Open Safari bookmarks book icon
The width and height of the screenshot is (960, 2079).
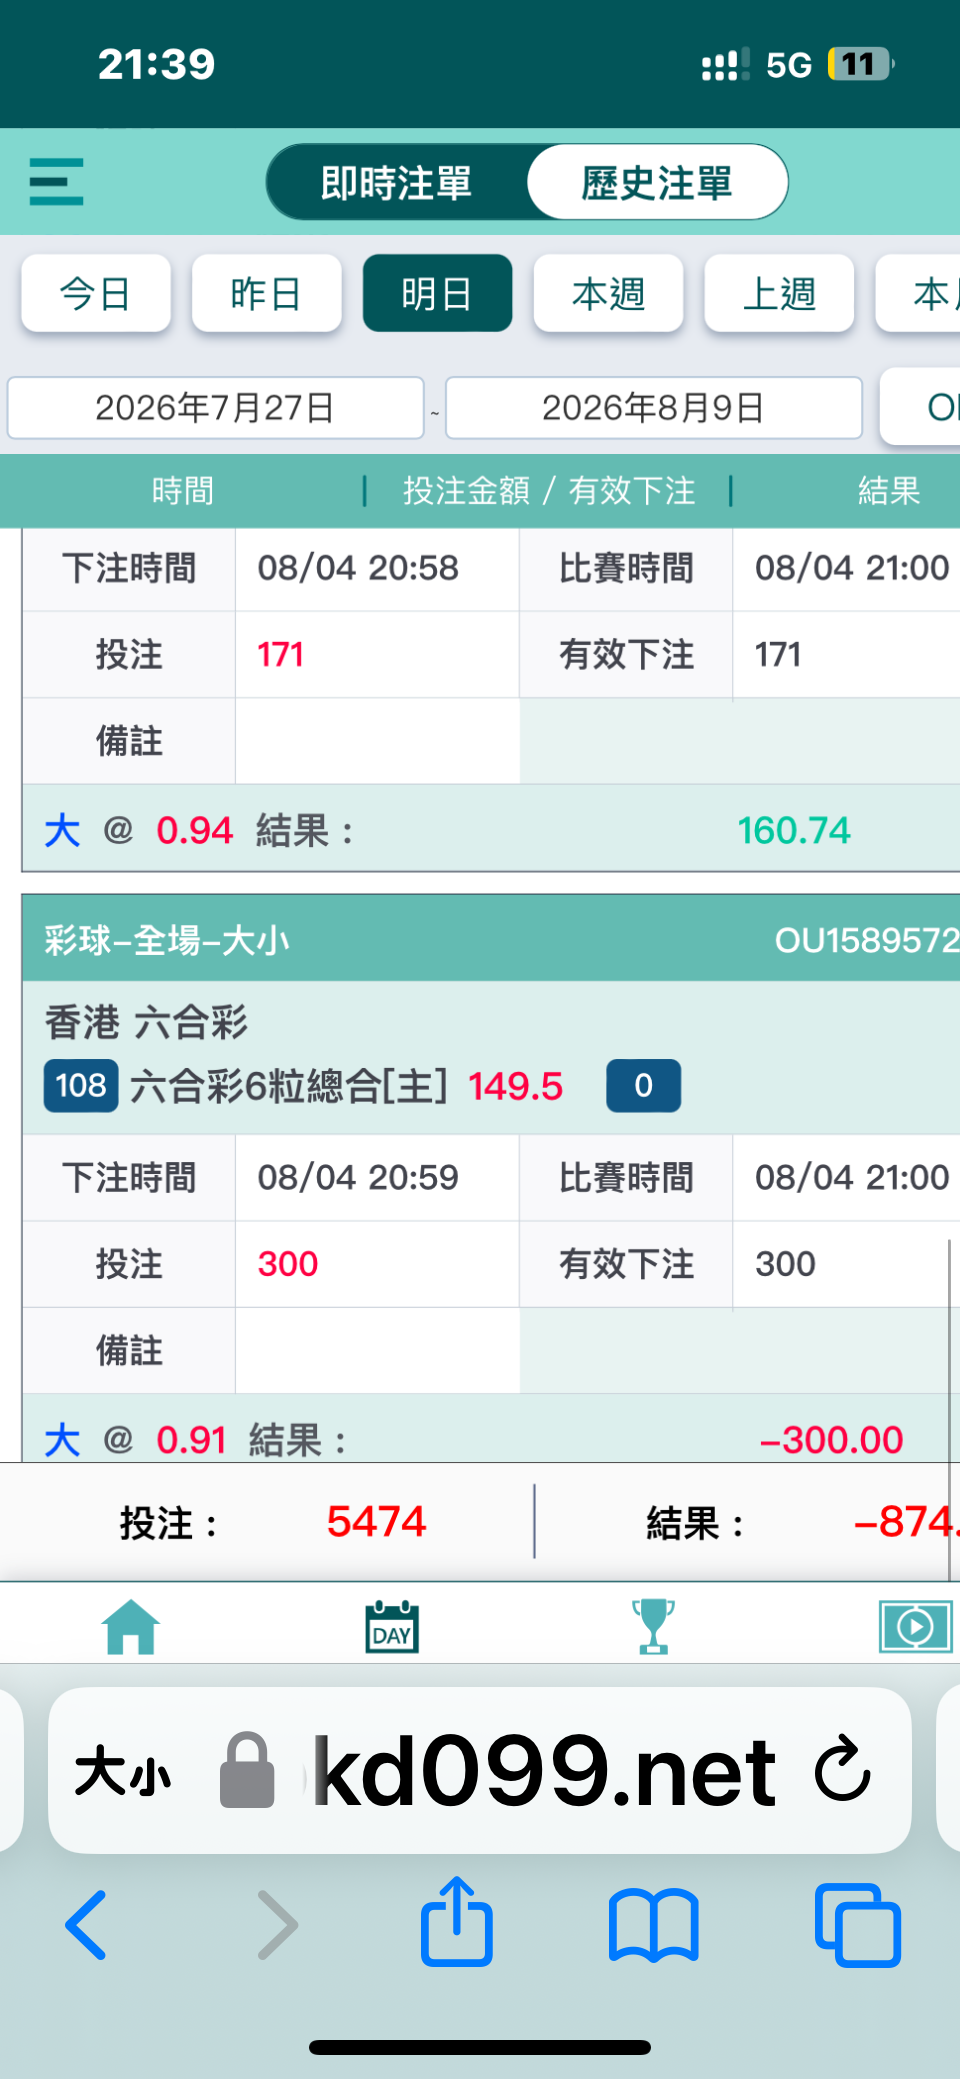pos(653,1925)
